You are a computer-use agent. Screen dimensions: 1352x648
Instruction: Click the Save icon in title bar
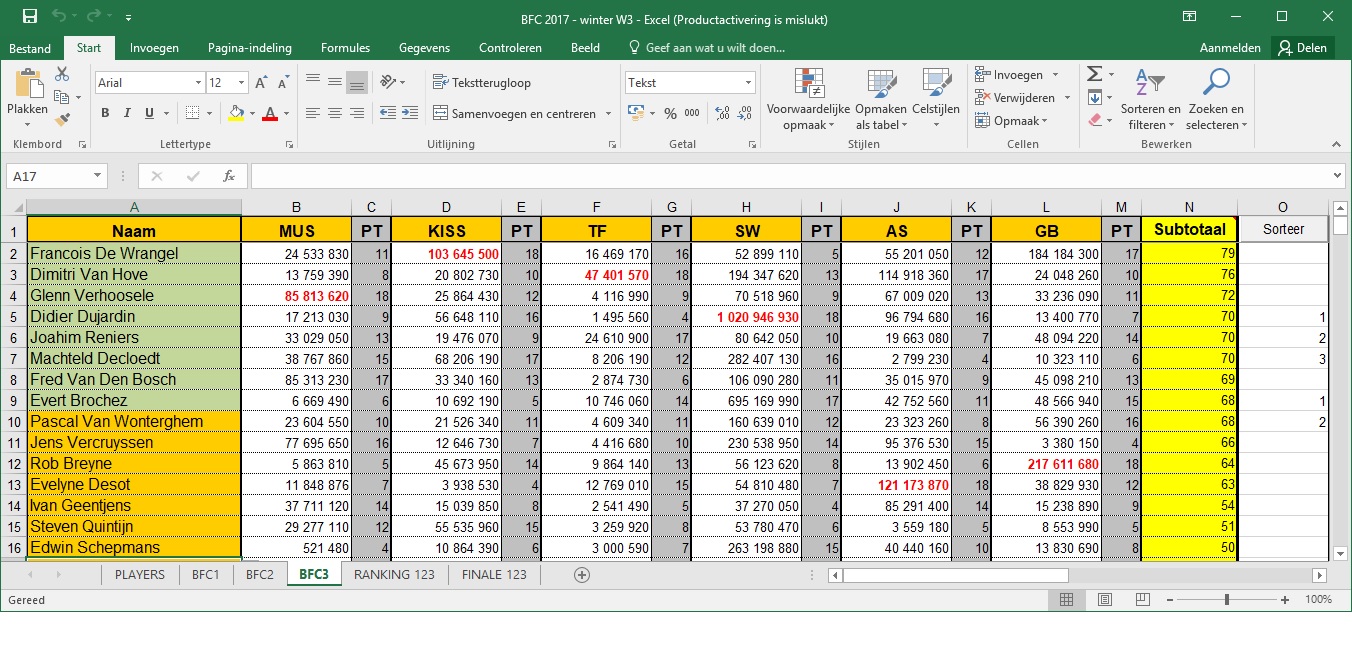pyautogui.click(x=30, y=17)
